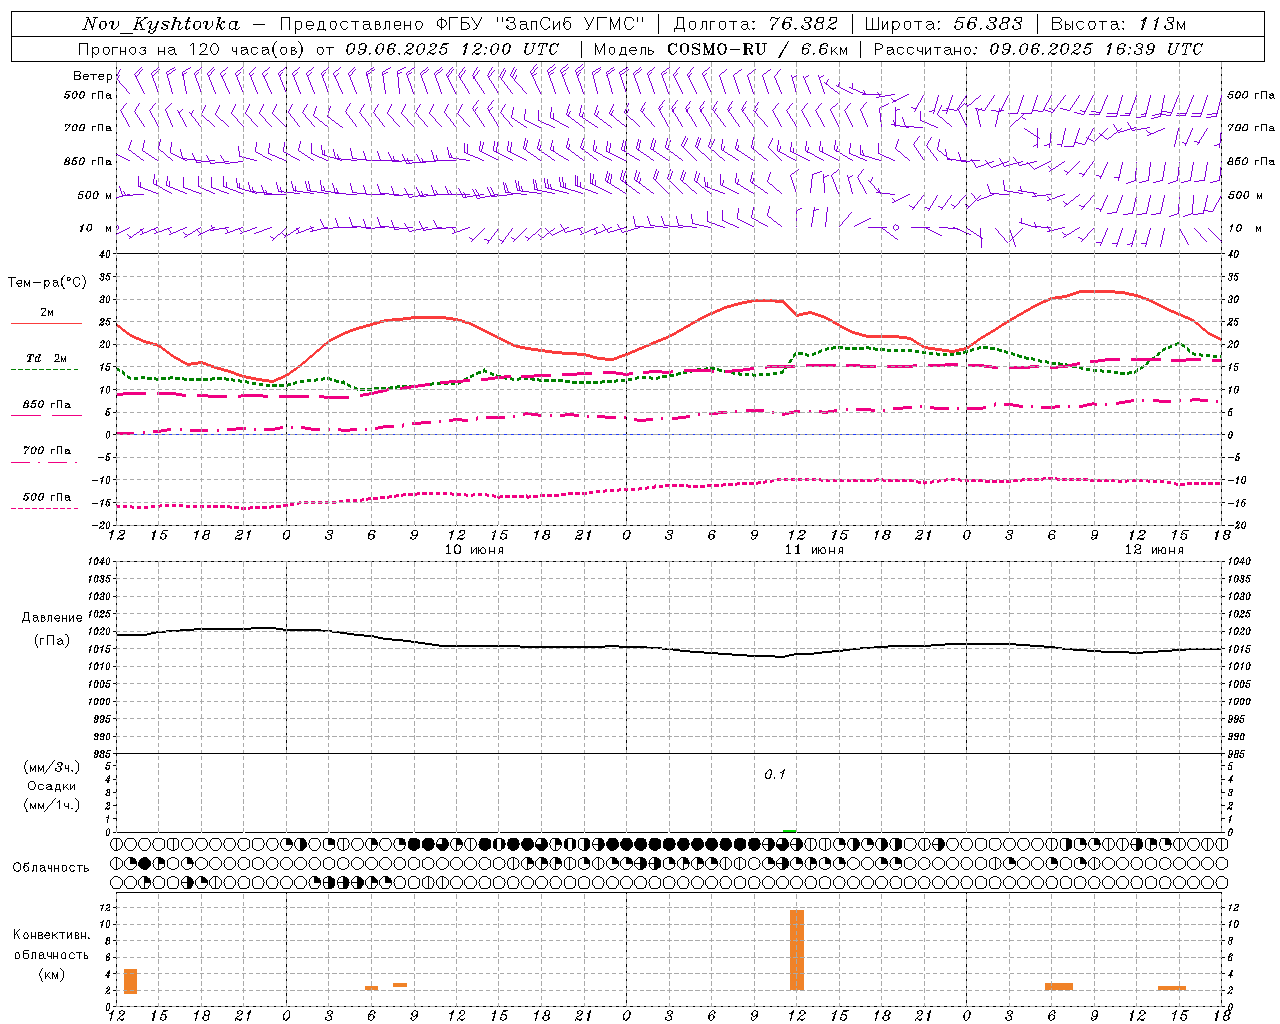
Task: Click the longitude value Долгота: 76.382
Action: click(755, 24)
